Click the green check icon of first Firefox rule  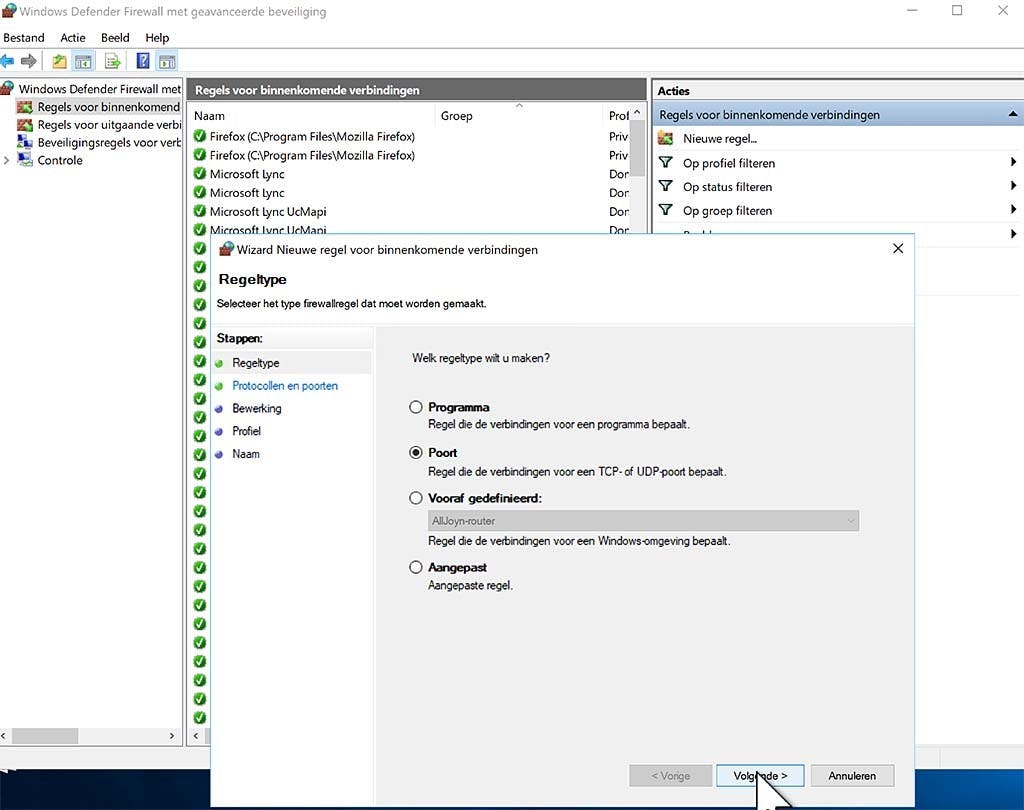200,136
